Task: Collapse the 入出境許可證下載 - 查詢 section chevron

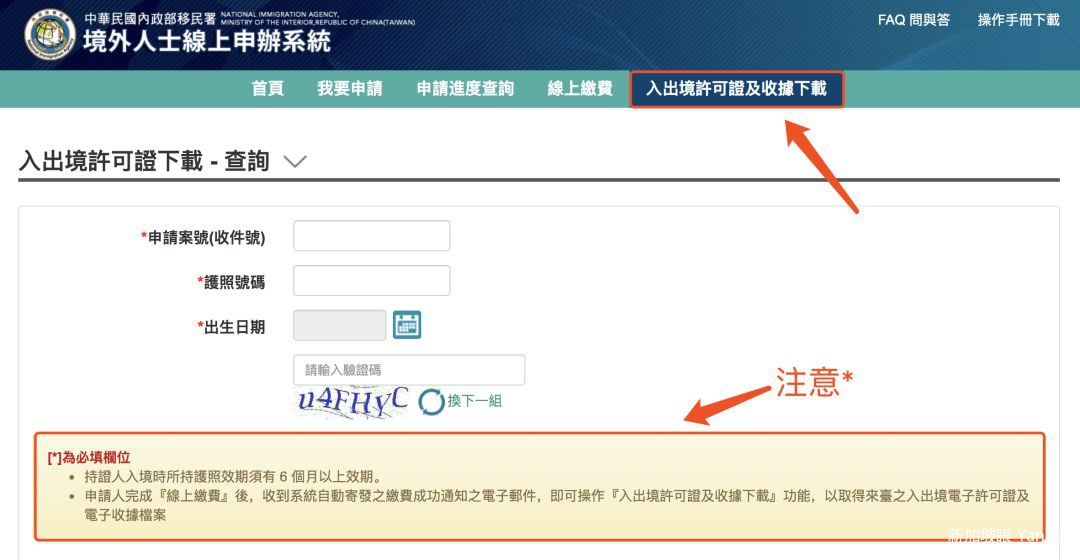Action: 295,162
